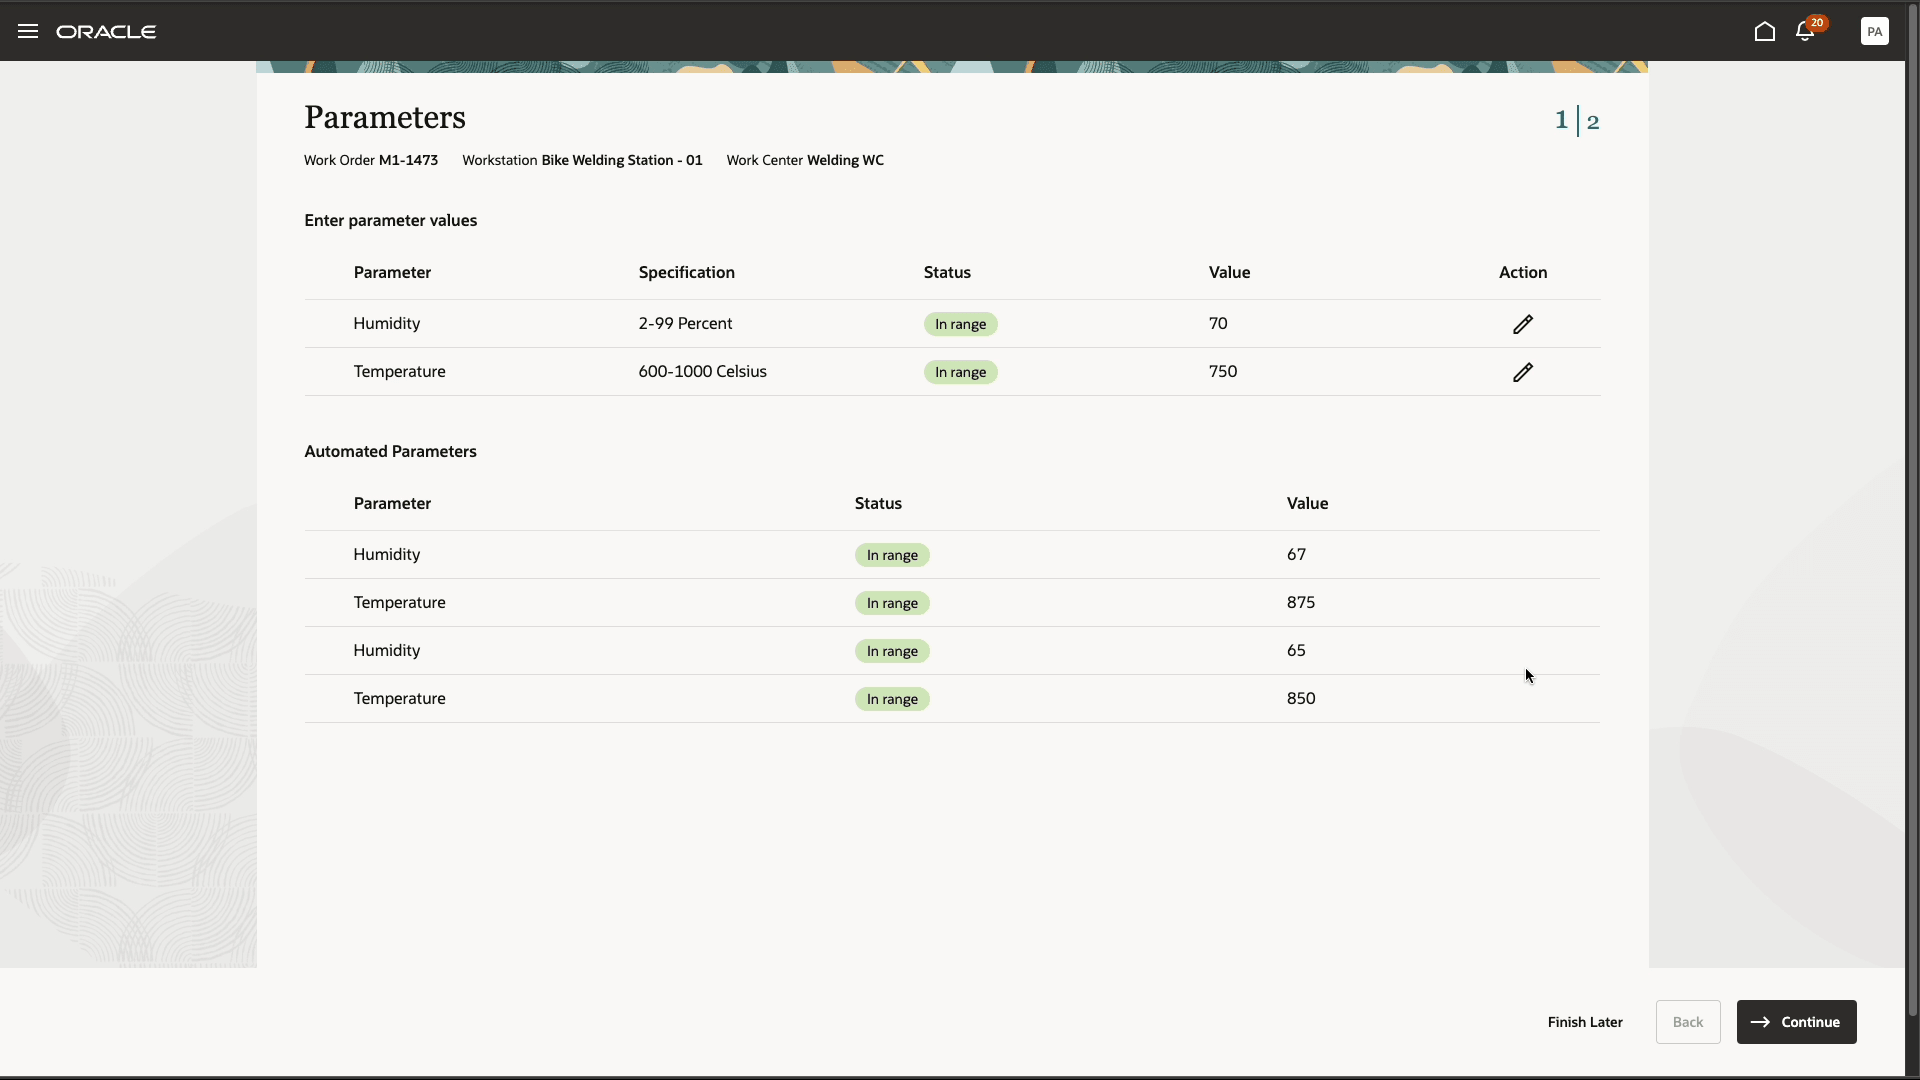Screen dimensions: 1920x1080
Task: Select page 1 indicator
Action: pyautogui.click(x=1561, y=119)
